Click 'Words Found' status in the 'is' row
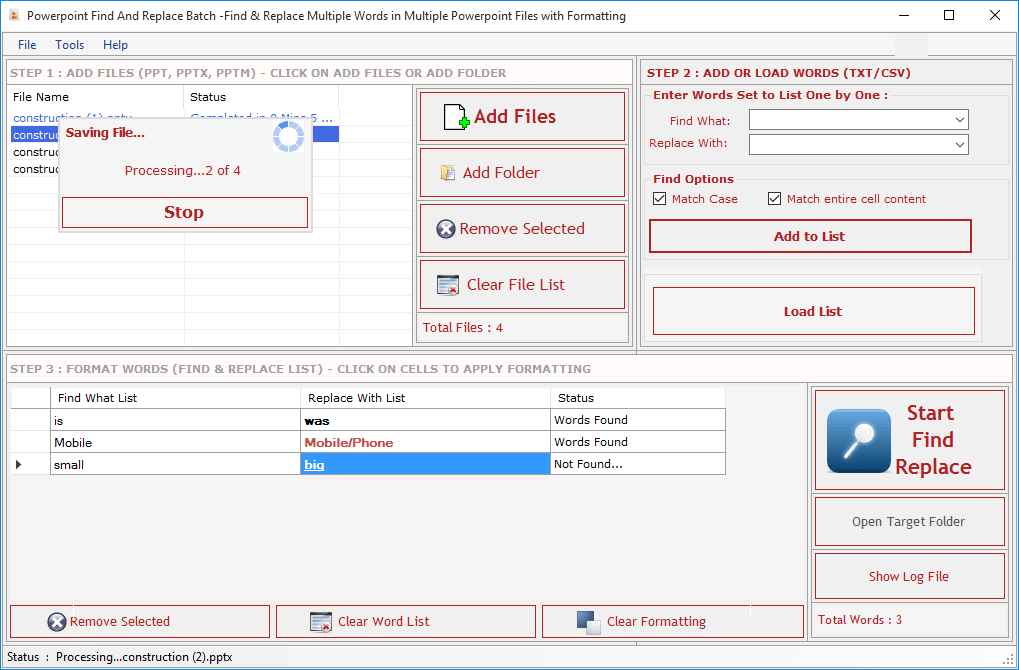Image resolution: width=1019 pixels, height=670 pixels. point(638,420)
